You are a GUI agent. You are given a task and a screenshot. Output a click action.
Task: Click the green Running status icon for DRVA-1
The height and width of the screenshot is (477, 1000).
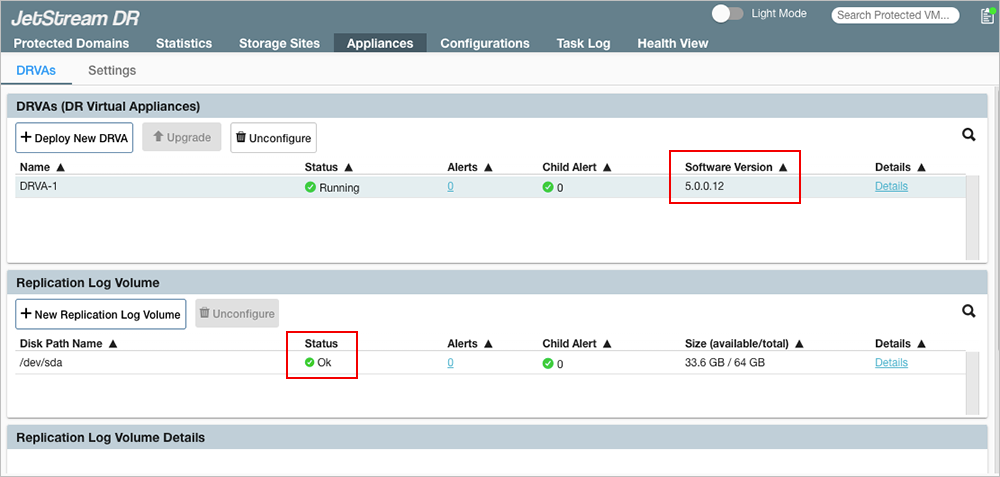tap(310, 187)
